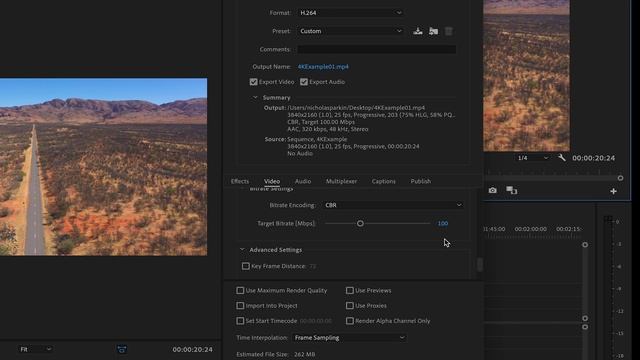This screenshot has width=640, height=360.
Task: Open the Preset Custom dropdown
Action: [350, 31]
